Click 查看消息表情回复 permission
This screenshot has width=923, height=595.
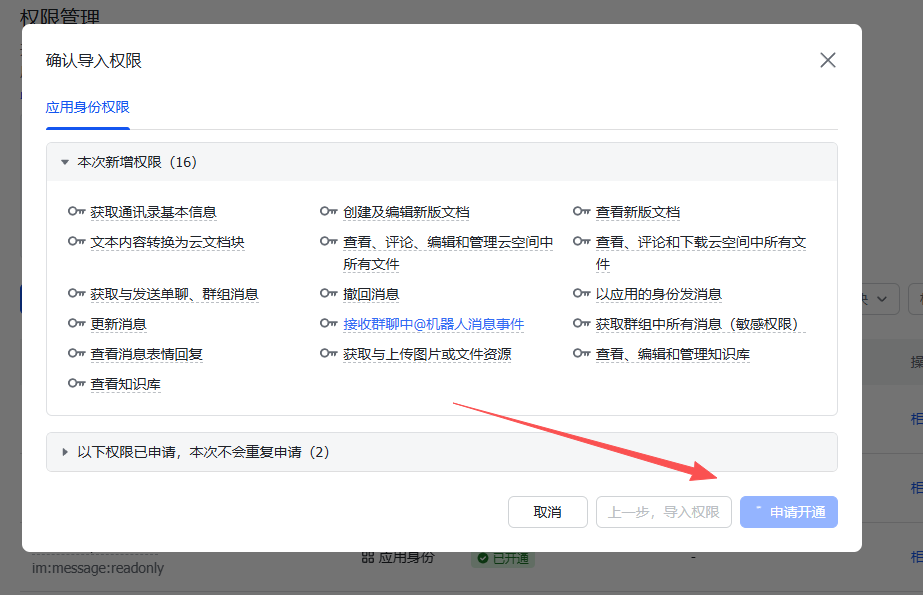pyautogui.click(x=147, y=354)
